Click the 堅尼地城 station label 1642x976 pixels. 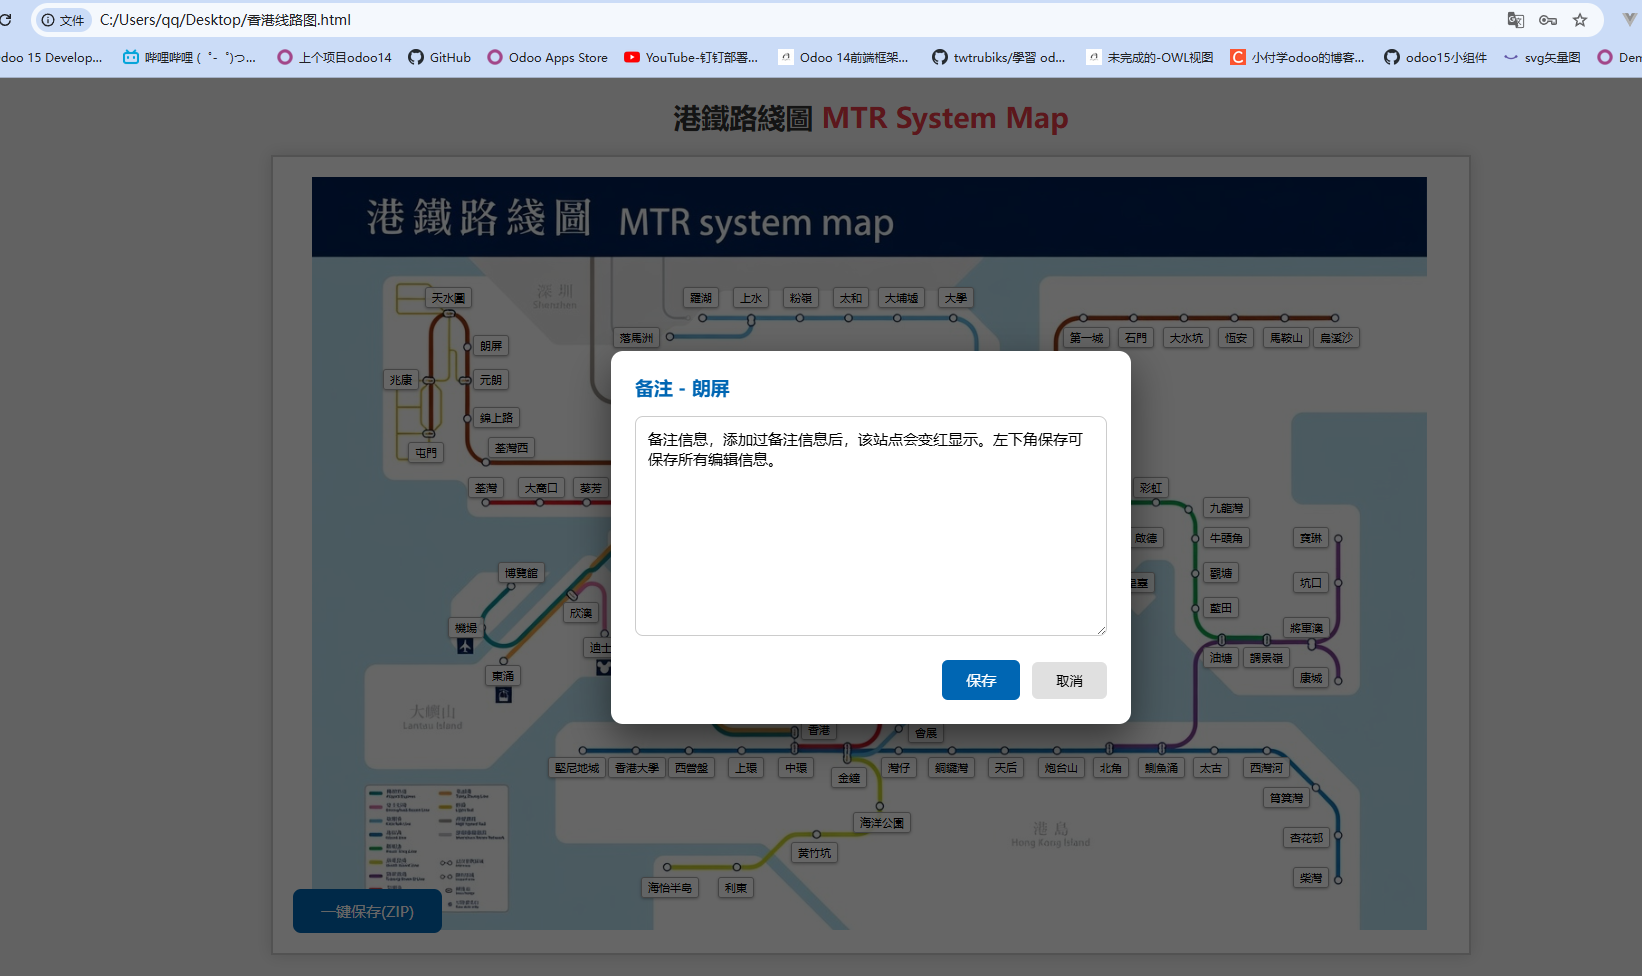[577, 768]
